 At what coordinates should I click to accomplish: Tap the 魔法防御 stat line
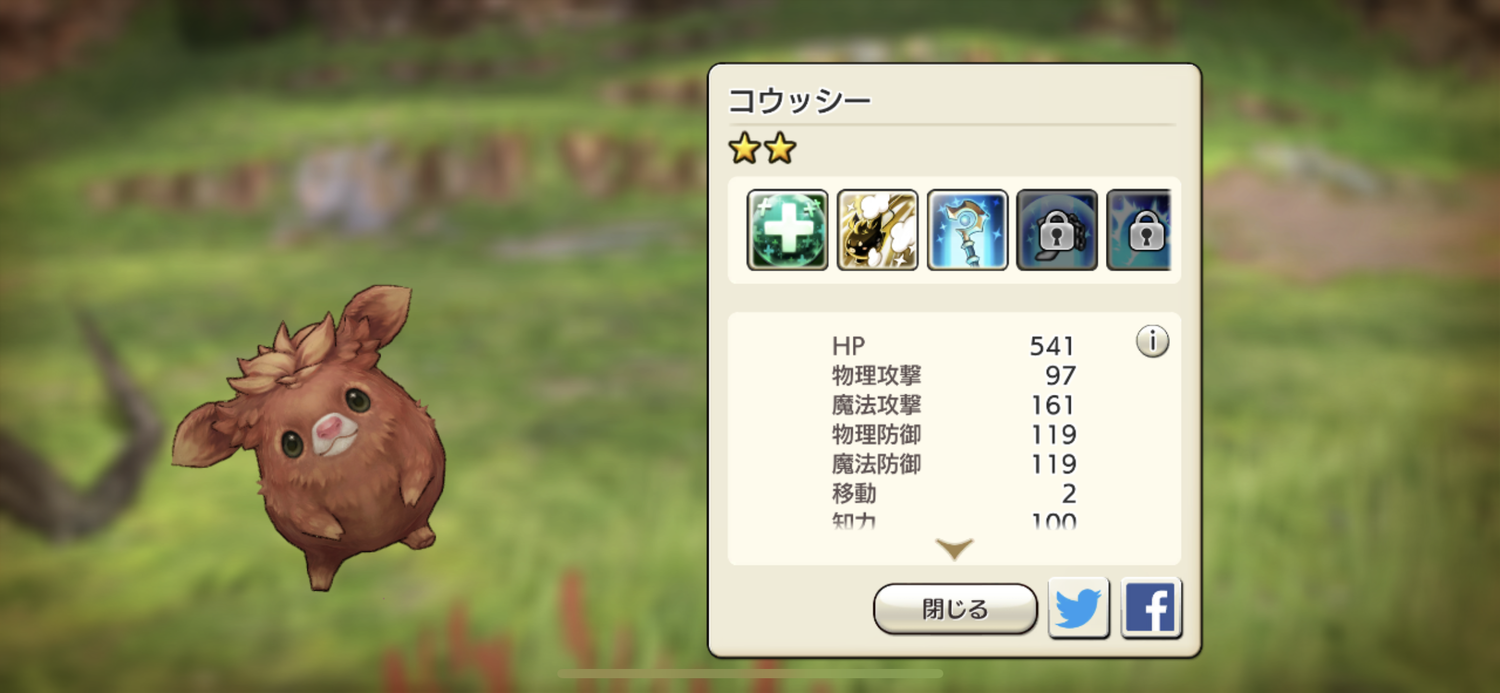click(954, 464)
